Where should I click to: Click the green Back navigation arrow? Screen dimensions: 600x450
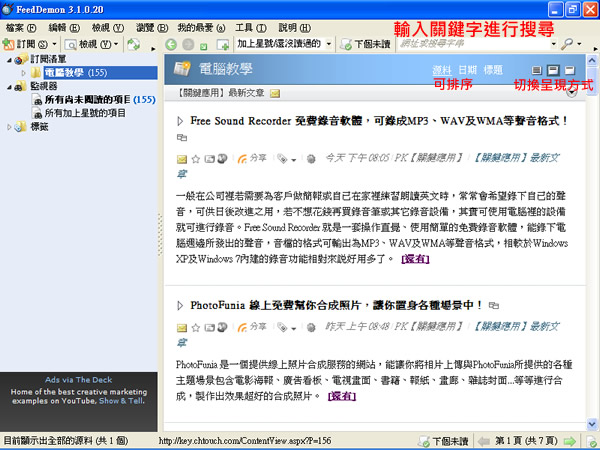171,45
